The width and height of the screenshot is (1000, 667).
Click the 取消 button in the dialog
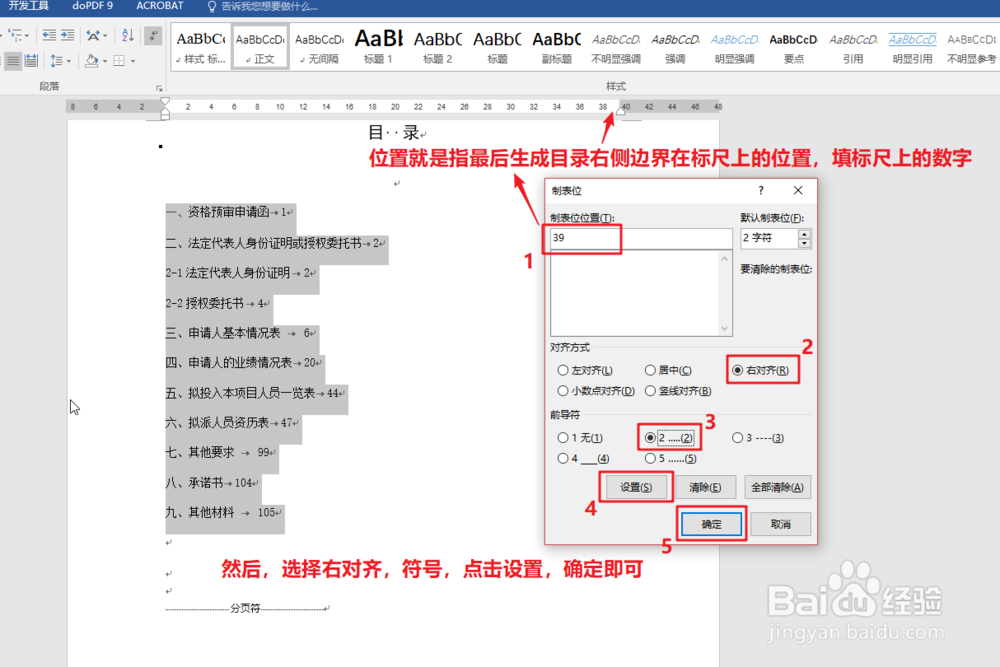click(x=781, y=524)
